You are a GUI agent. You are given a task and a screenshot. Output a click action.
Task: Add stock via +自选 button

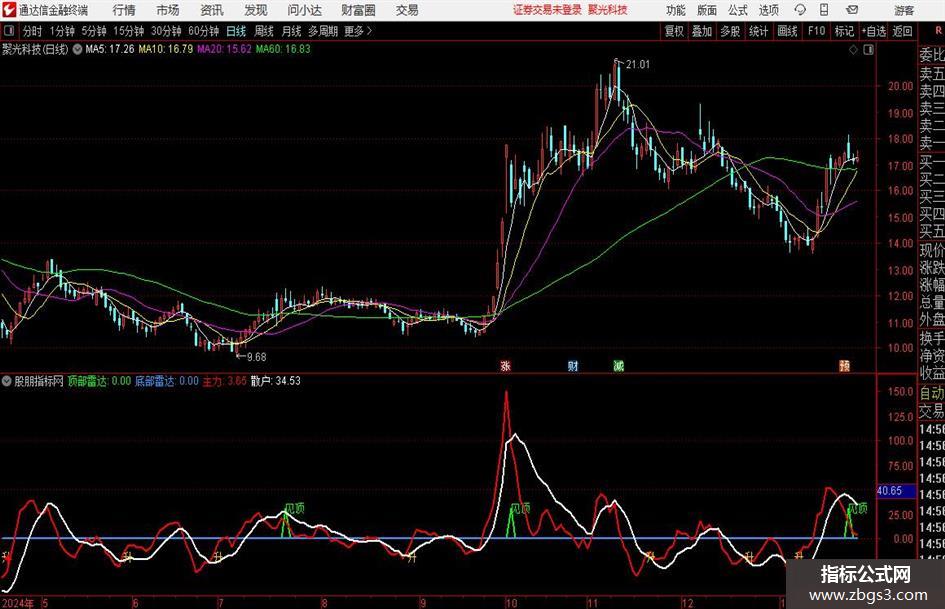click(x=873, y=31)
